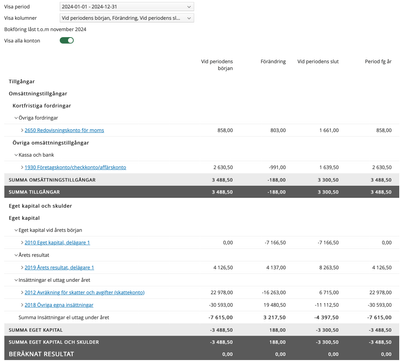Toggle the Visa alla konton switch
Image resolution: width=400 pixels, height=362 pixels.
pos(67,40)
